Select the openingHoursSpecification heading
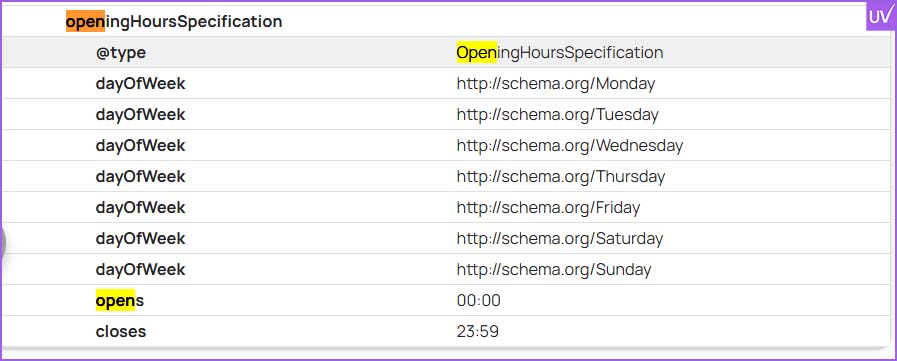897x361 pixels. [x=174, y=22]
